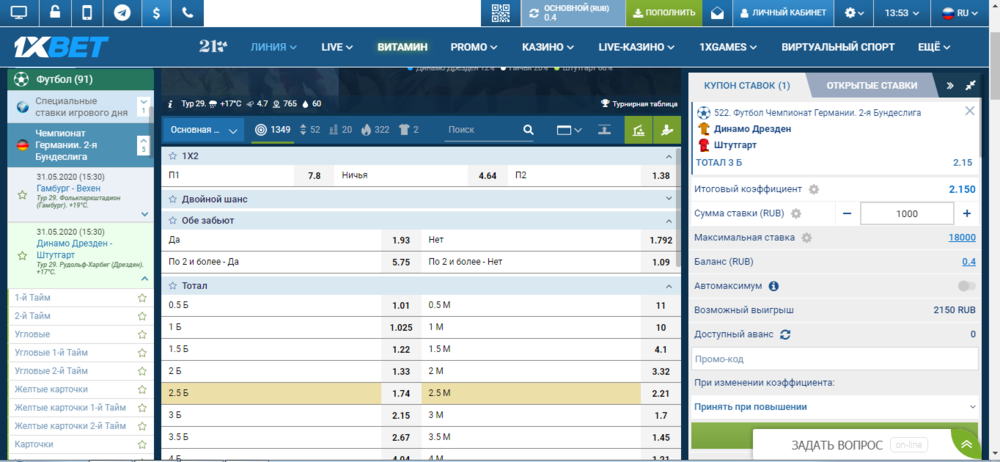The height and width of the screenshot is (462, 1000).
Task: Decrease the stake with minus button
Action: [847, 214]
